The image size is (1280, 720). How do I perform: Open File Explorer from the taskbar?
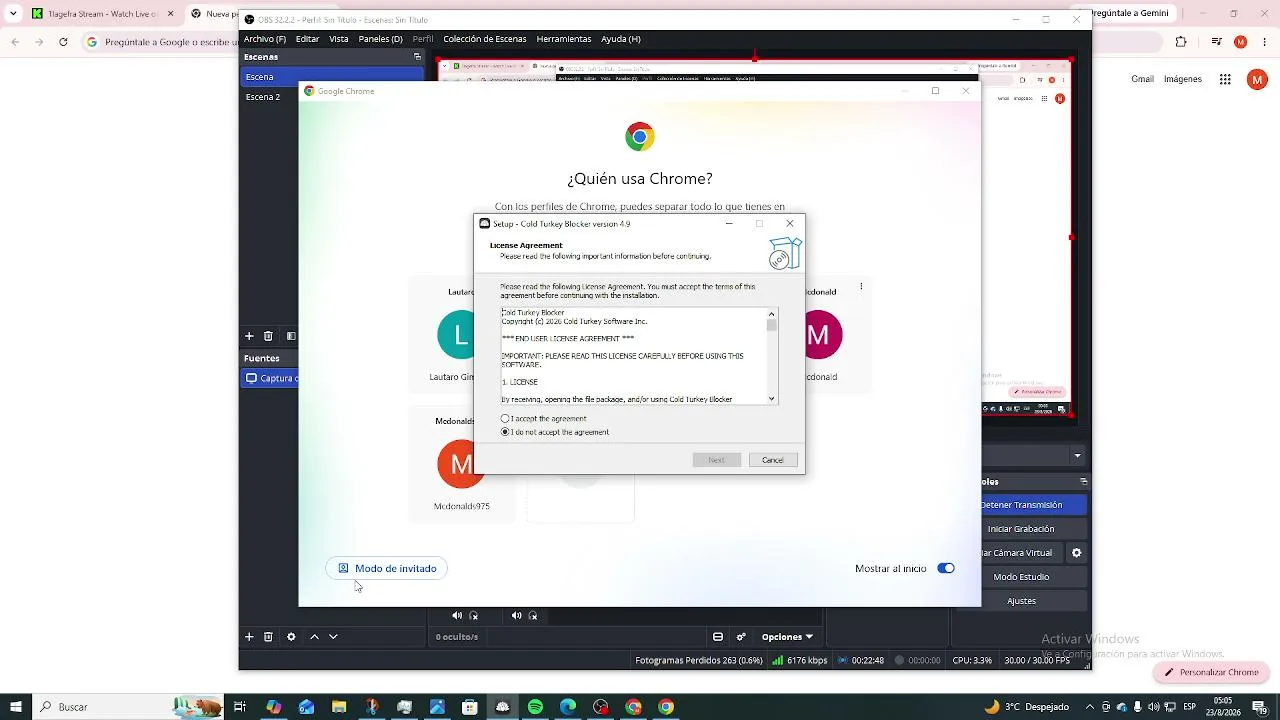click(339, 707)
